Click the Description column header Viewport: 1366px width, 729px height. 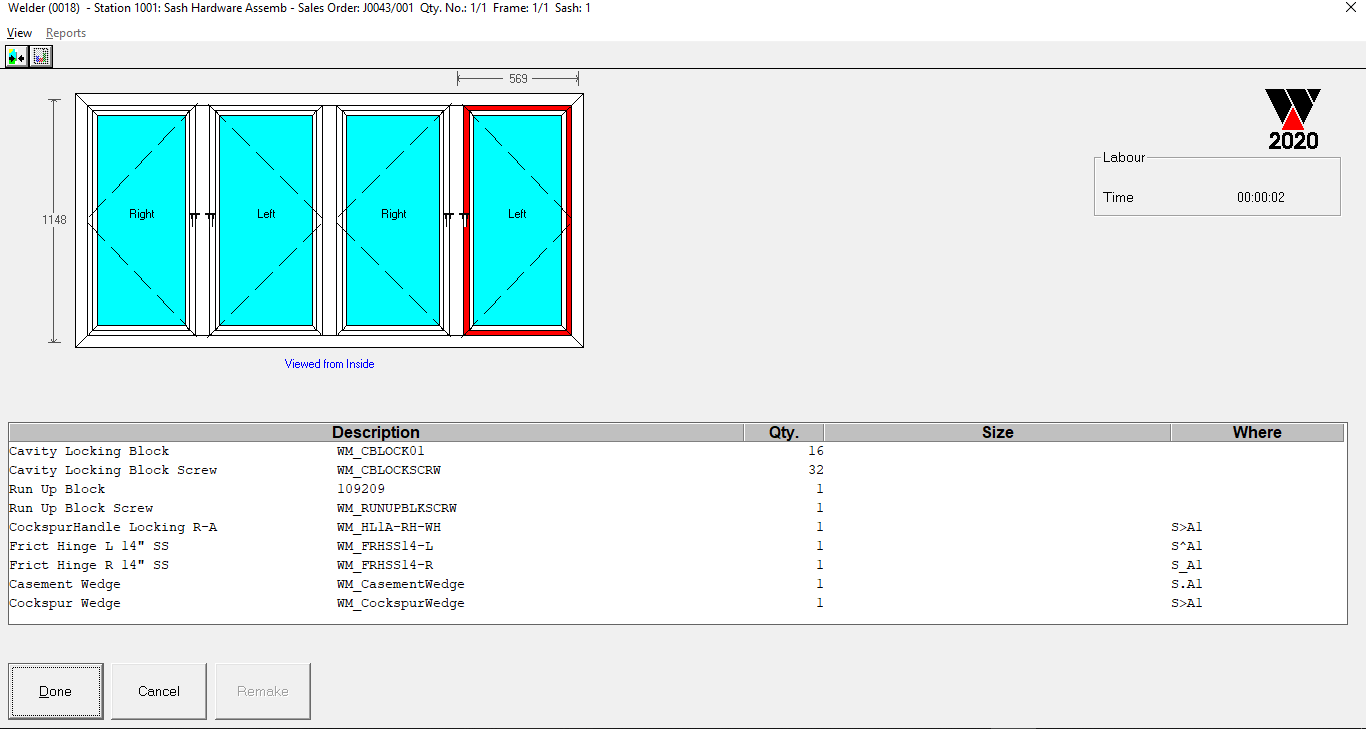click(375, 433)
